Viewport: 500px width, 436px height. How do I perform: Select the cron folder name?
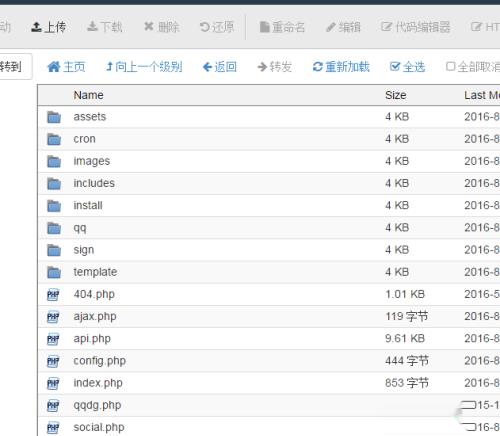pyautogui.click(x=84, y=139)
